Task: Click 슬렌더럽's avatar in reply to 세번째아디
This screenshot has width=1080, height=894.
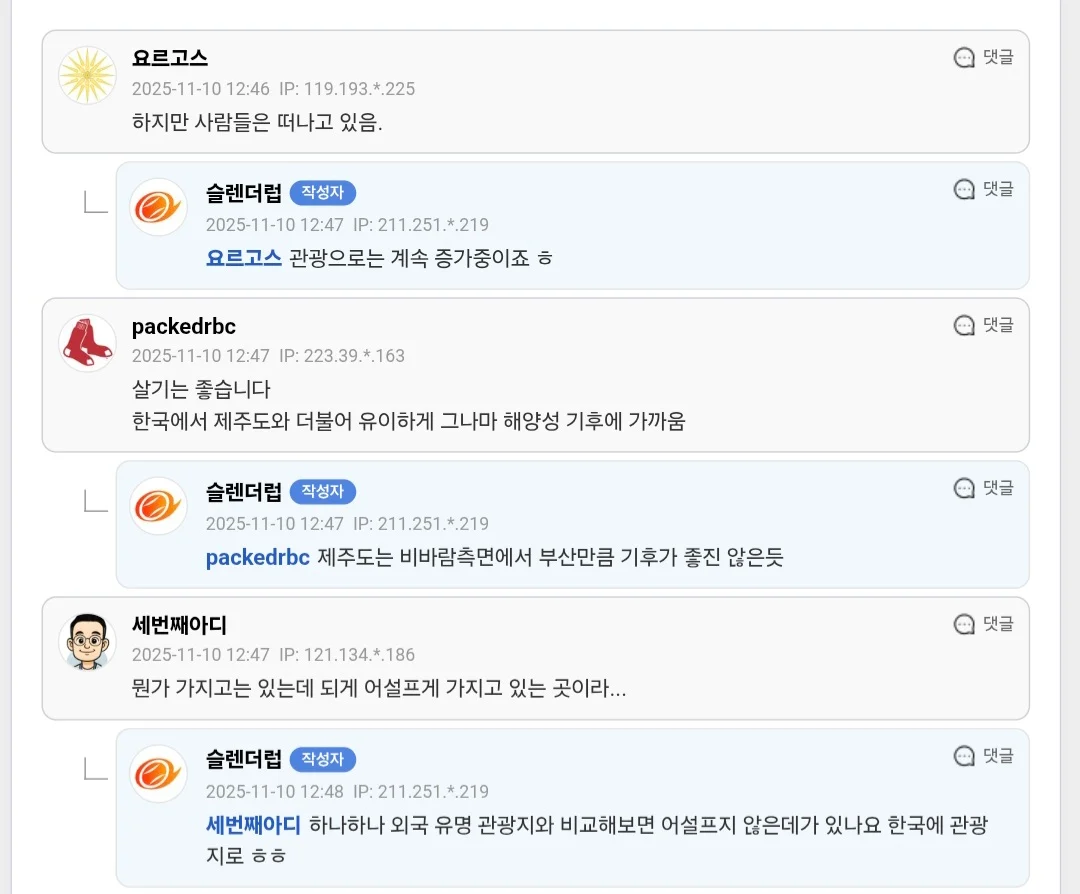Action: tap(158, 774)
